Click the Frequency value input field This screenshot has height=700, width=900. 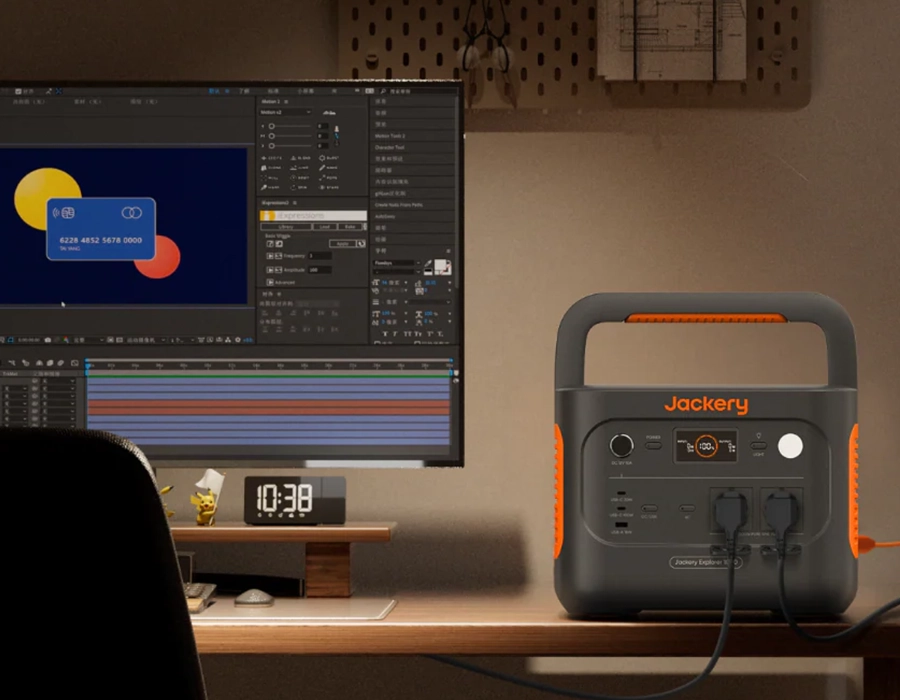coord(318,256)
